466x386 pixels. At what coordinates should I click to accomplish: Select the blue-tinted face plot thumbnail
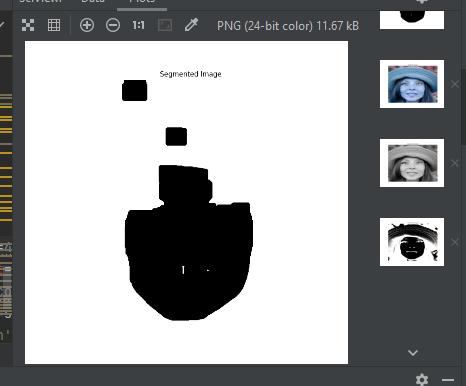(x=412, y=84)
